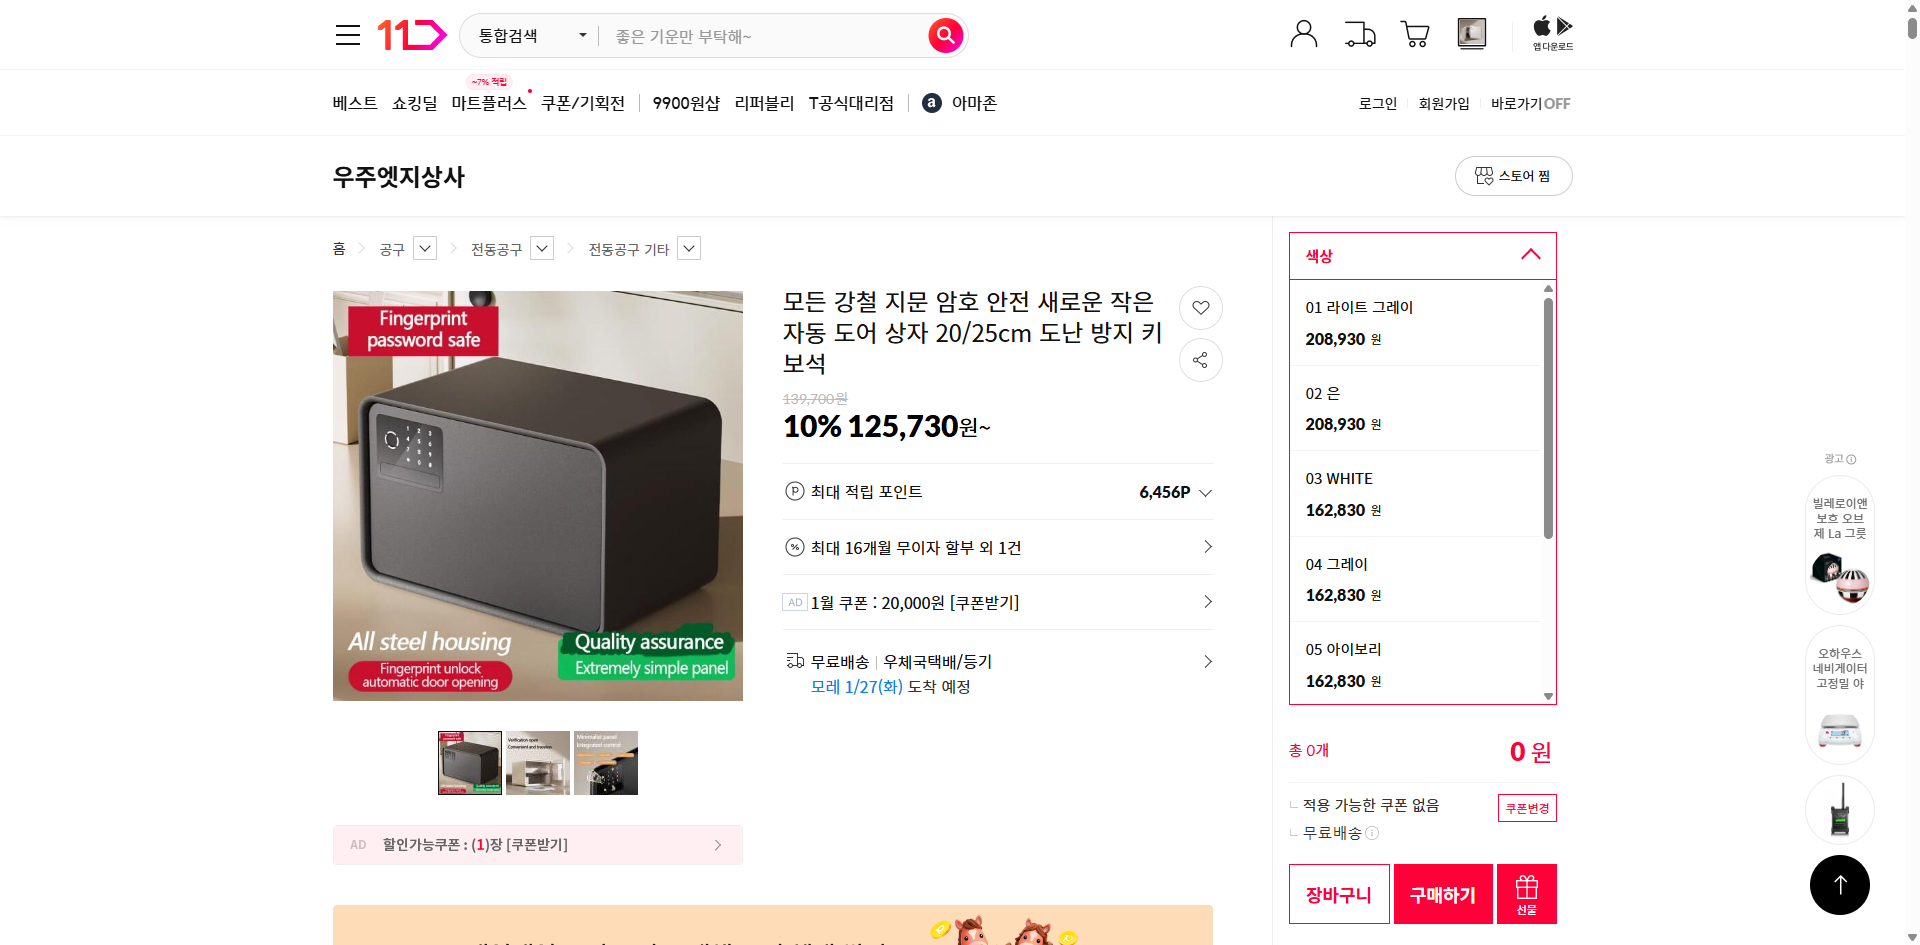Click the 선물 gift icon button
Image resolution: width=1920 pixels, height=945 pixels.
point(1525,893)
